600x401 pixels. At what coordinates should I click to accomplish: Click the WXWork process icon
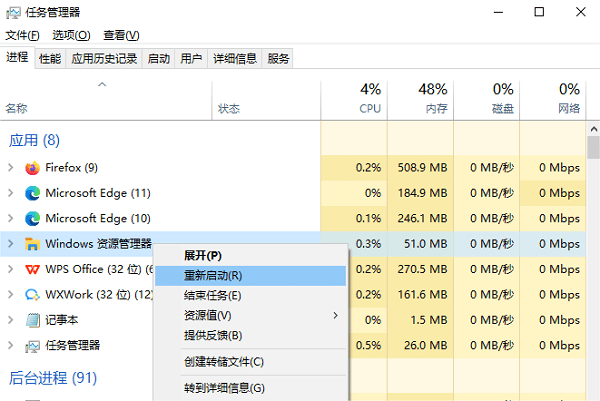[32, 295]
